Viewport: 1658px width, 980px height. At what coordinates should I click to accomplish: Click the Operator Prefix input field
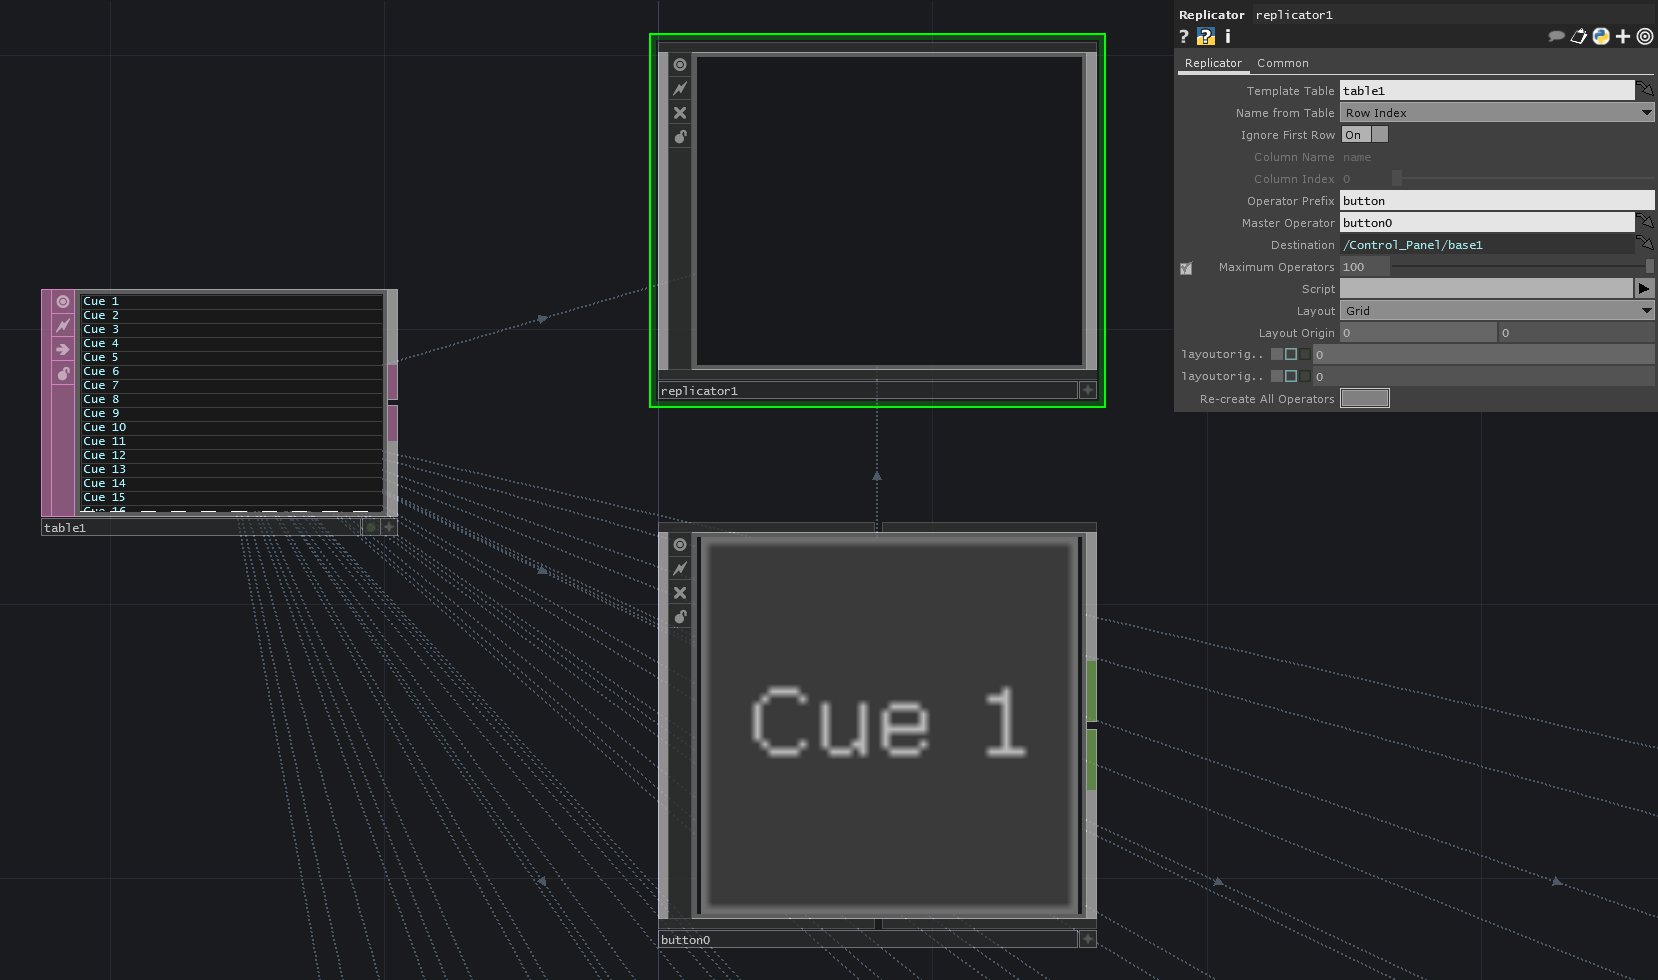(x=1496, y=201)
